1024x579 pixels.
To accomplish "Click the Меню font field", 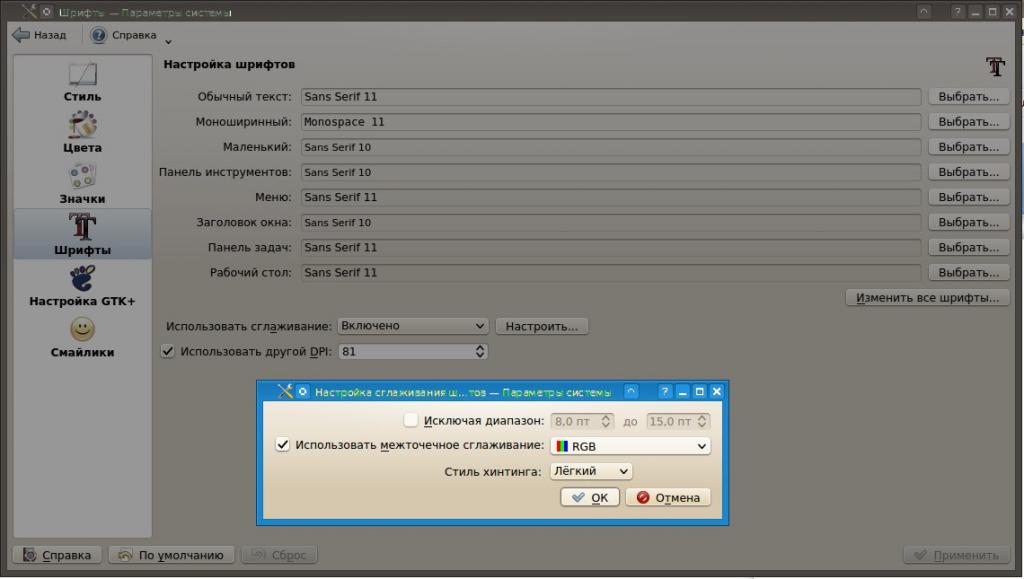I will 611,196.
